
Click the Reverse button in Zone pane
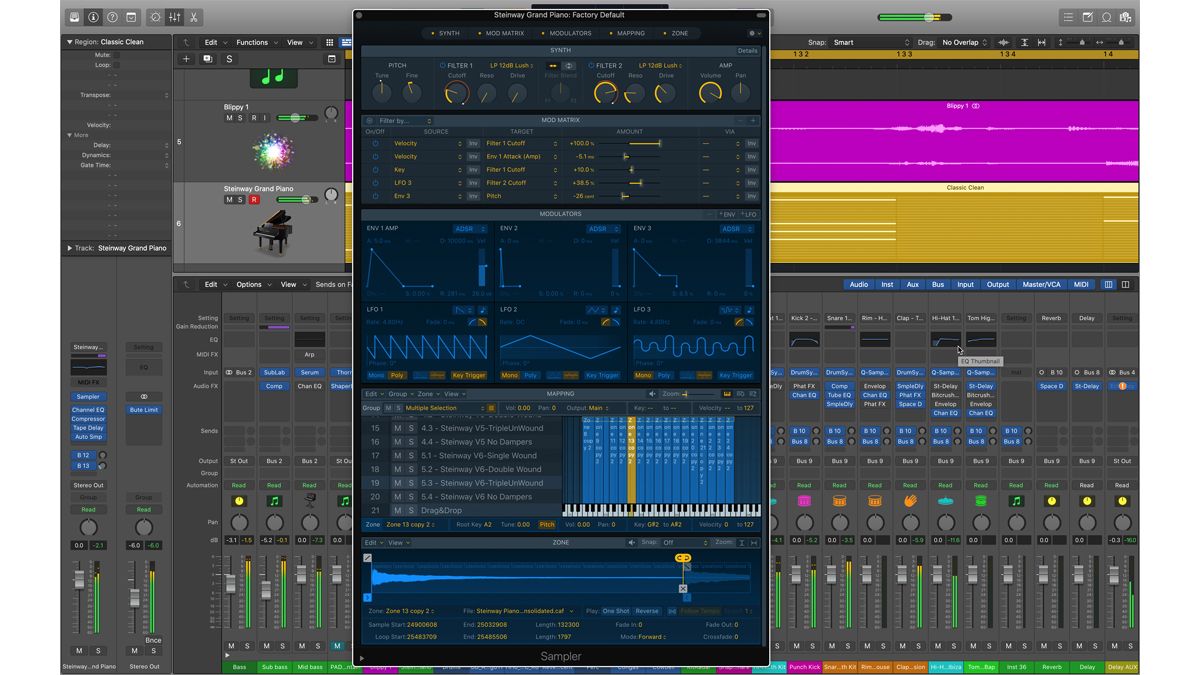point(647,611)
